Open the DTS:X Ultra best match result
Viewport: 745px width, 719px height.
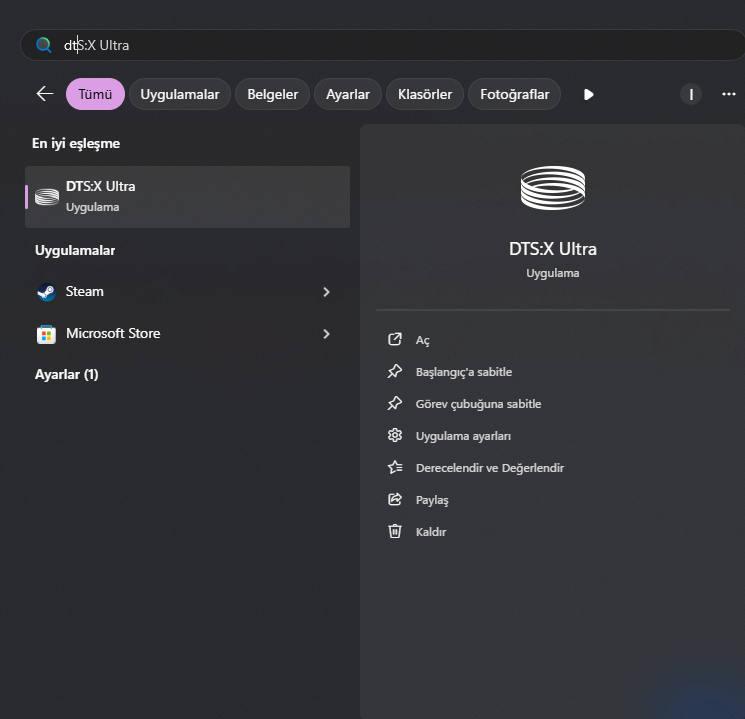coord(188,197)
